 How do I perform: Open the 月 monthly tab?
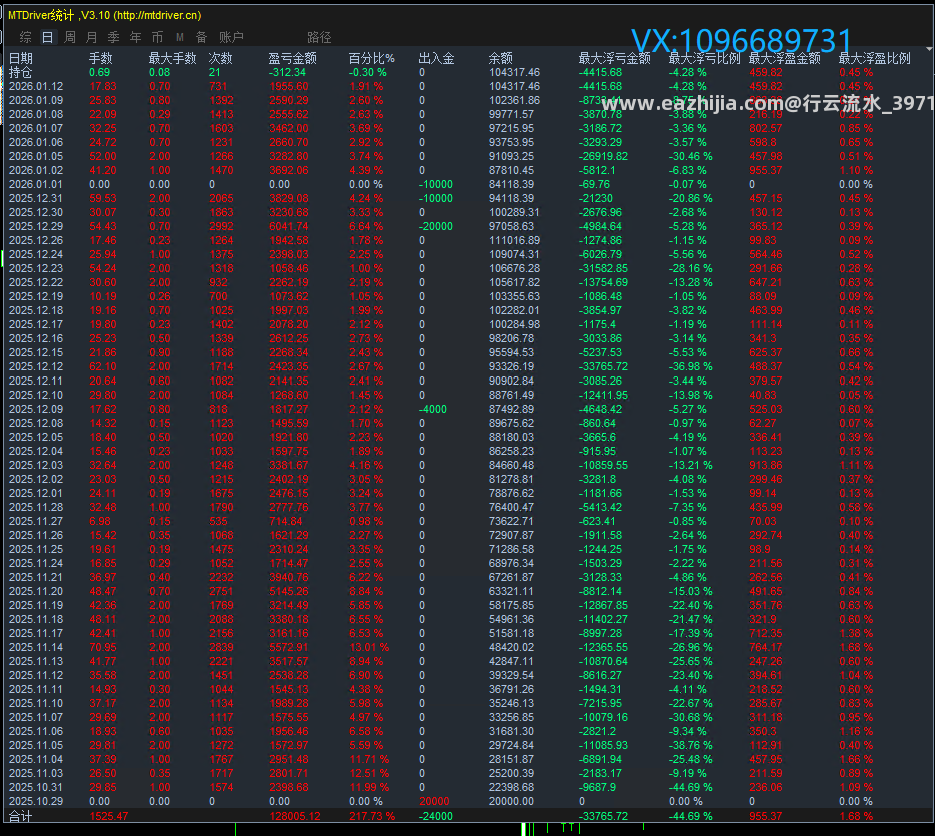coord(91,38)
